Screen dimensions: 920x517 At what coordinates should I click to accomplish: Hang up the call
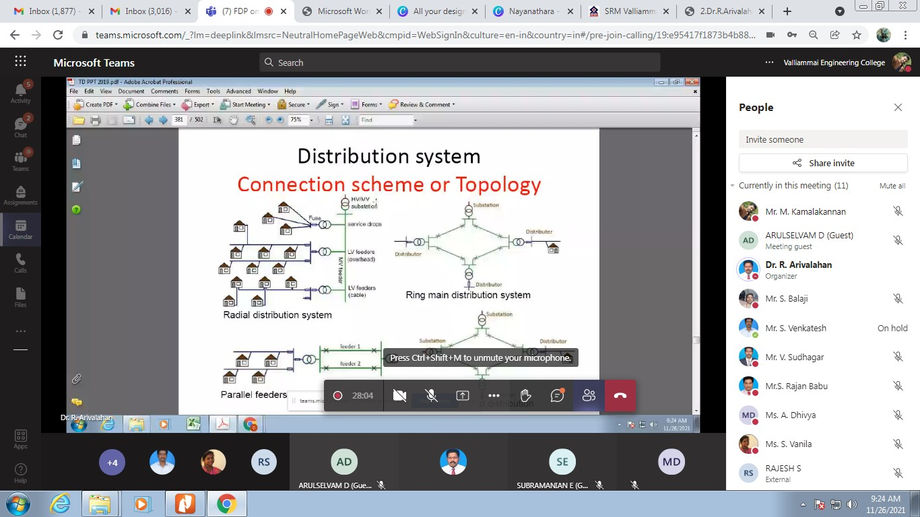(620, 396)
